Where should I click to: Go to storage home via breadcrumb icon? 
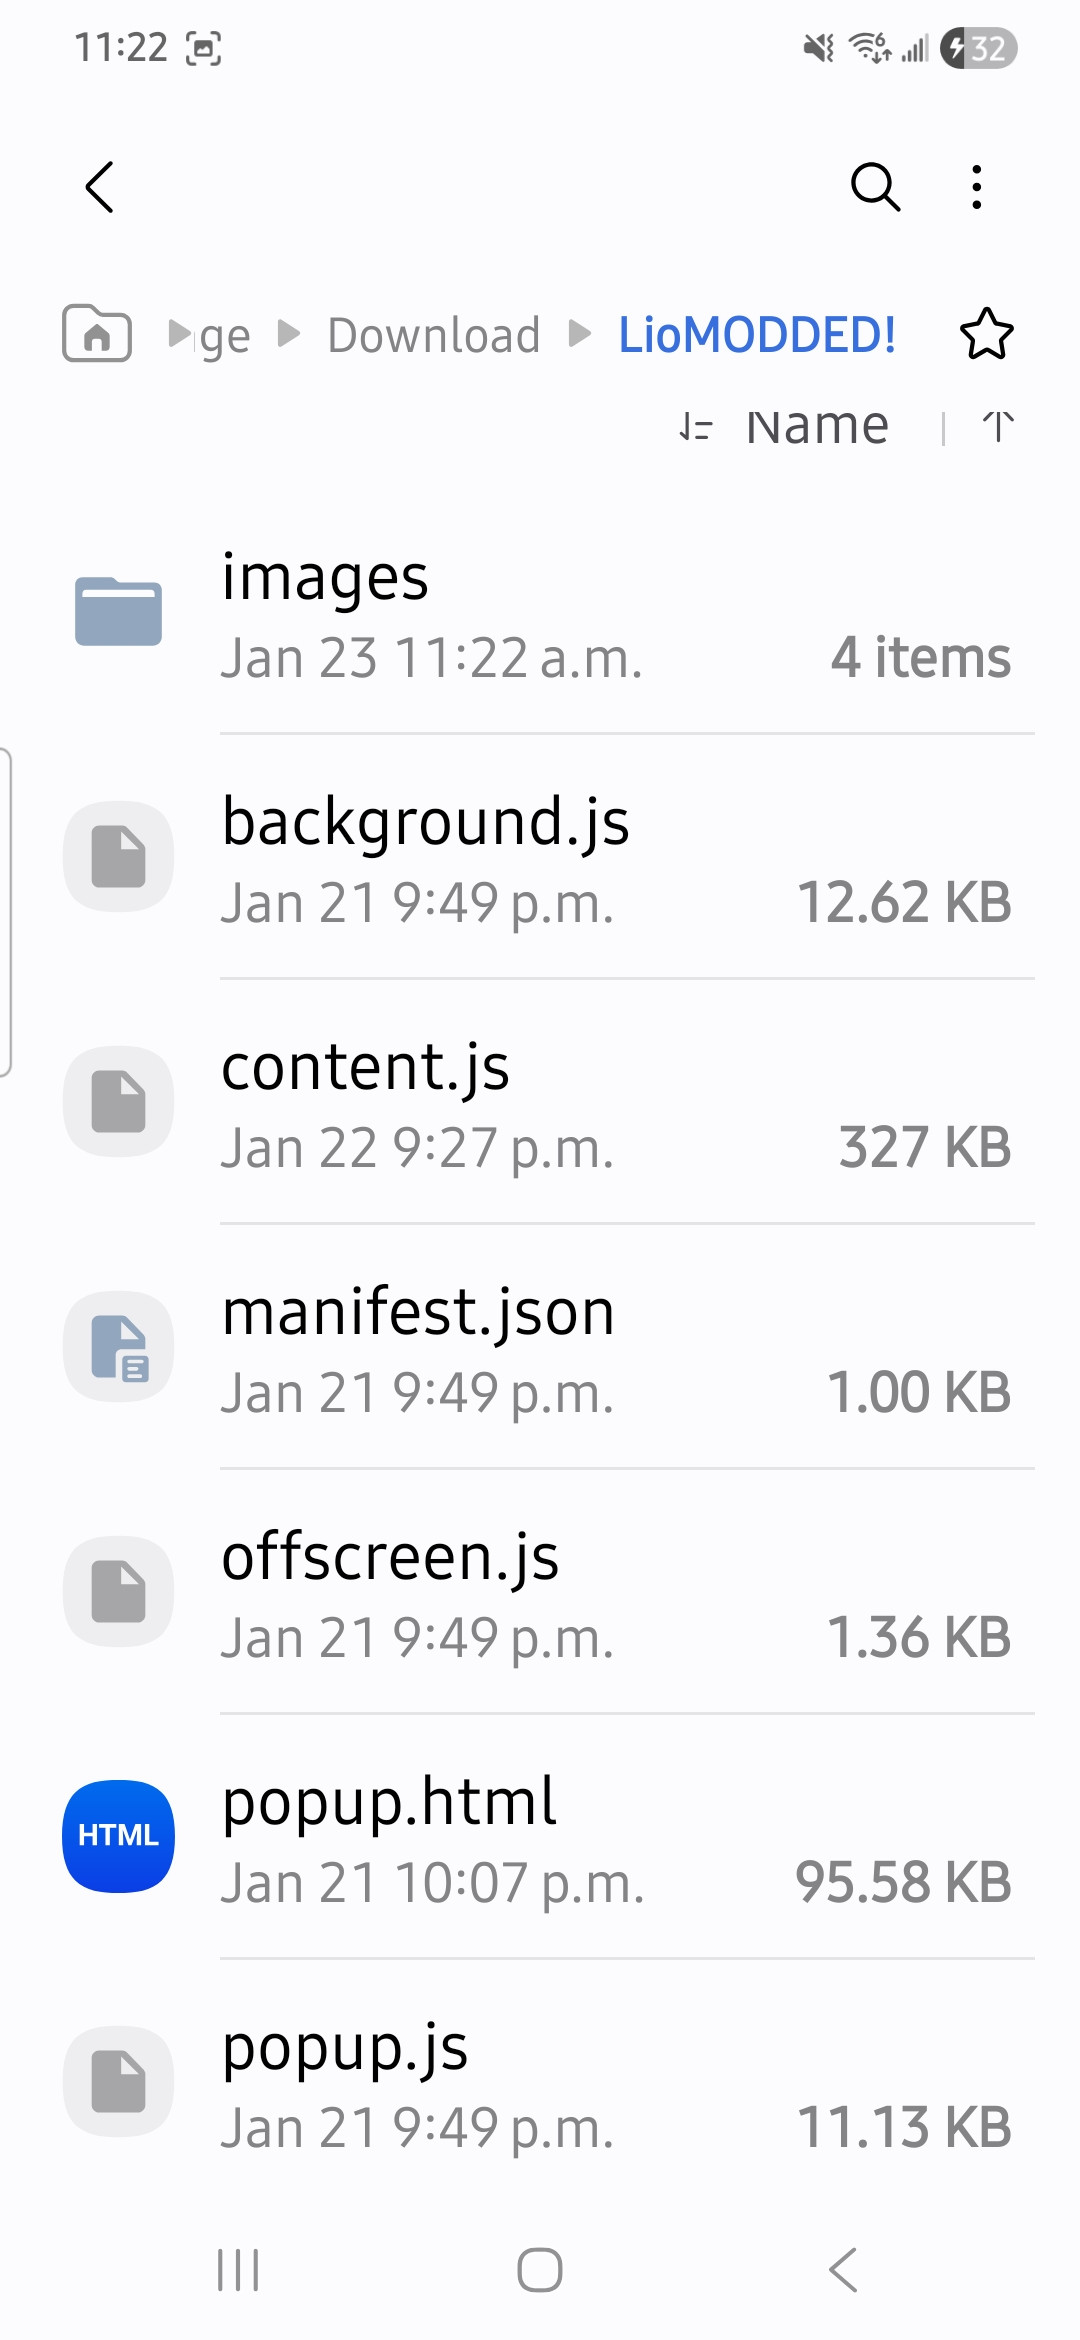point(97,333)
